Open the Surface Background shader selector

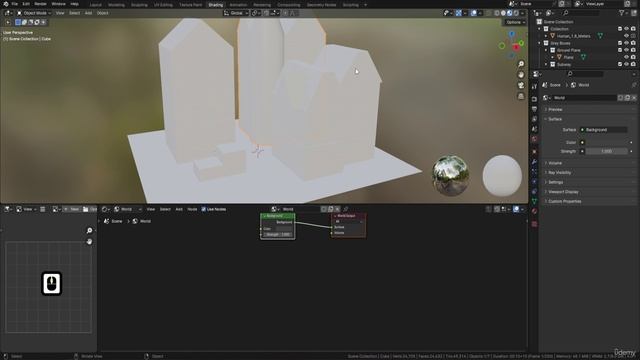[604, 130]
